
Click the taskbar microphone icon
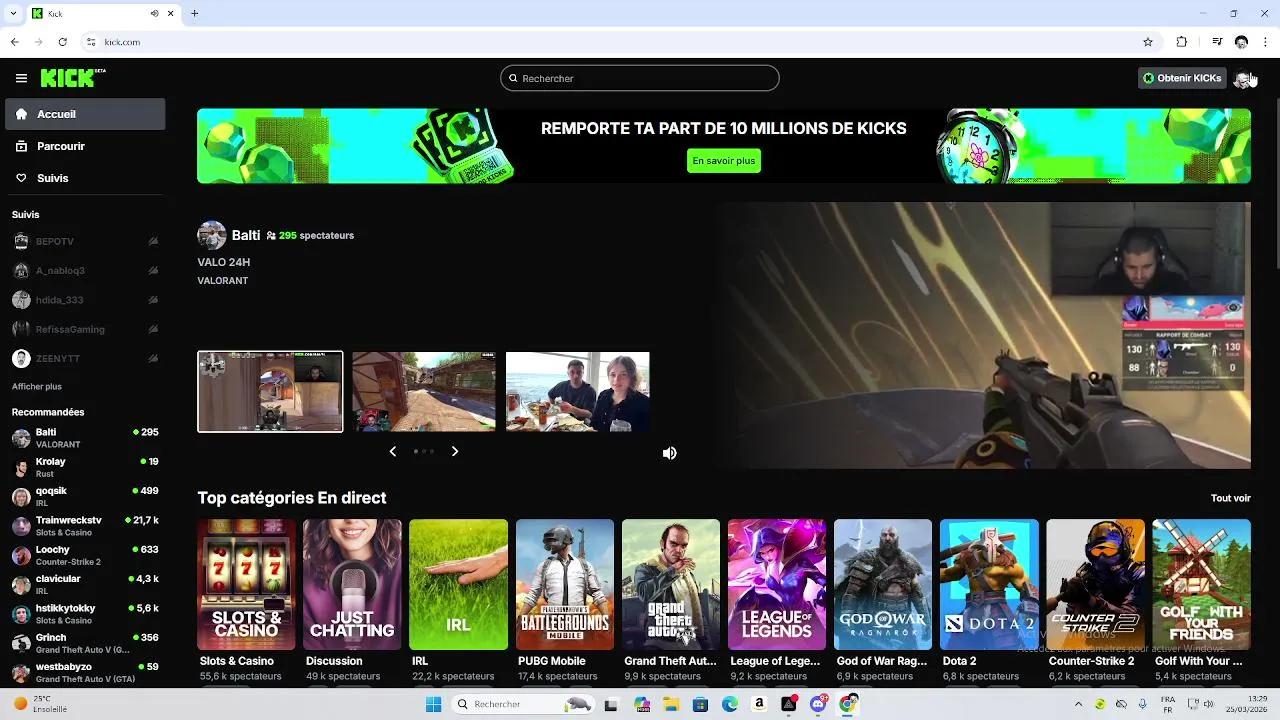click(x=1142, y=704)
